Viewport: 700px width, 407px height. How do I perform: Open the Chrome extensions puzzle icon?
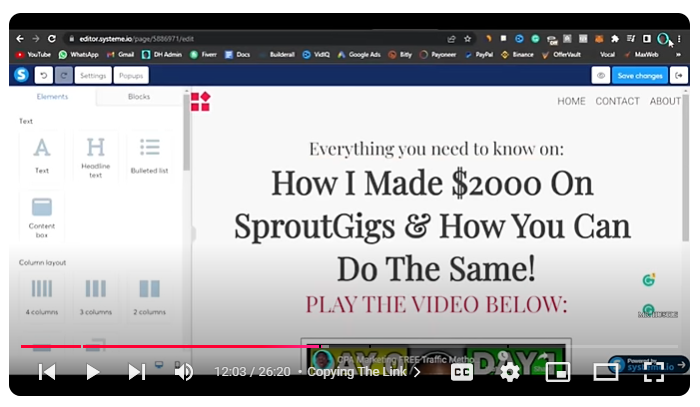click(615, 39)
